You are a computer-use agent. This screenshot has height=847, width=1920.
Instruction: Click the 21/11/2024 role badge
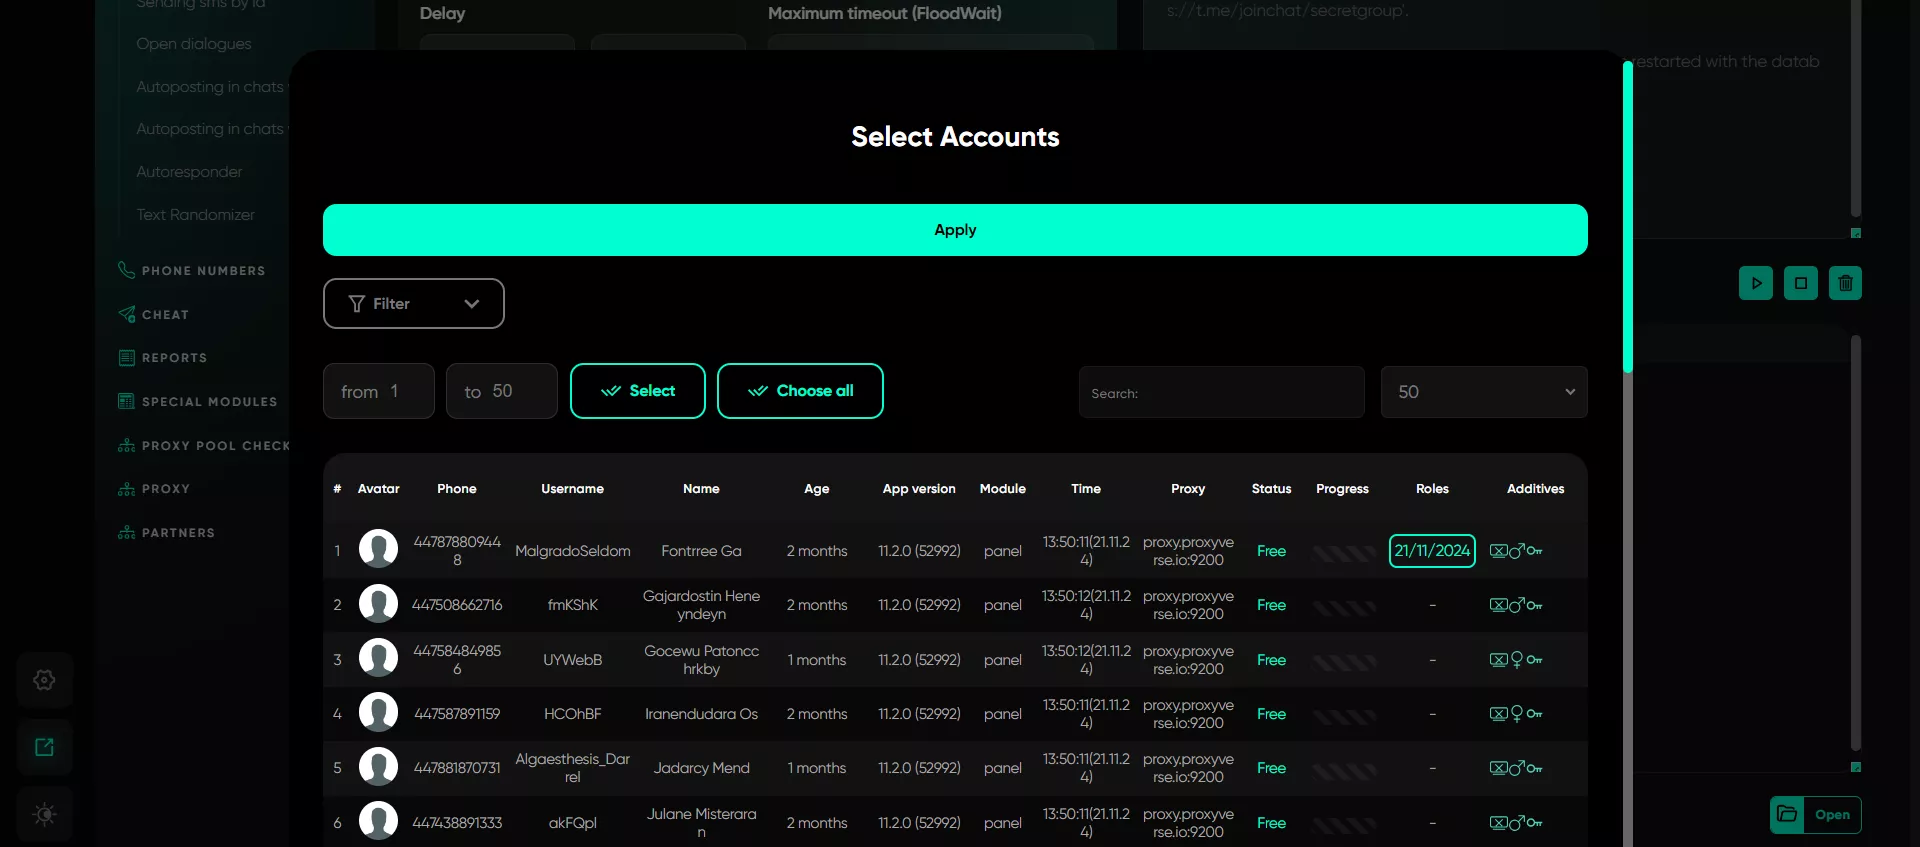pos(1432,551)
